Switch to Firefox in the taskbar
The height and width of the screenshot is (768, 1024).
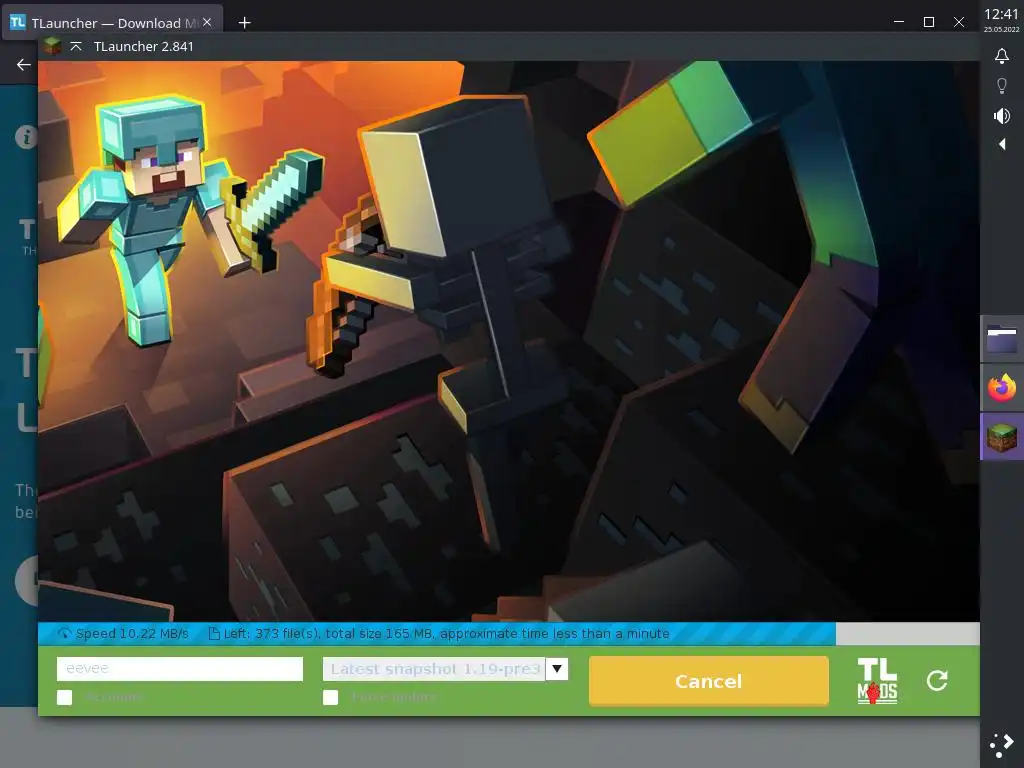pos(1002,388)
